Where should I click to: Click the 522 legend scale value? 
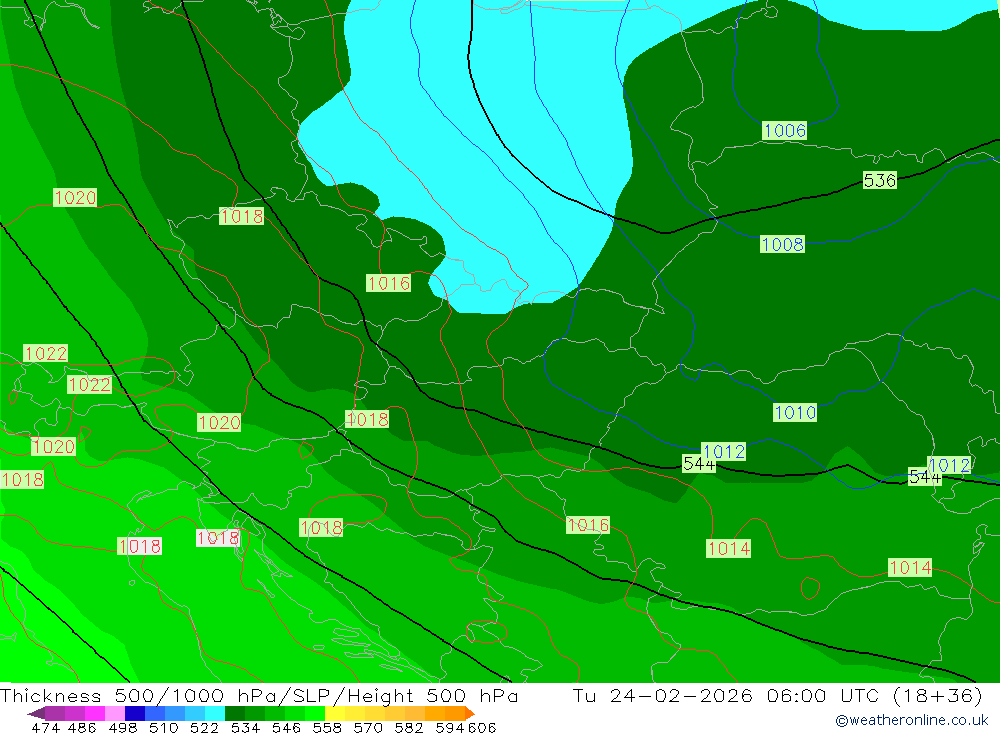(x=205, y=728)
